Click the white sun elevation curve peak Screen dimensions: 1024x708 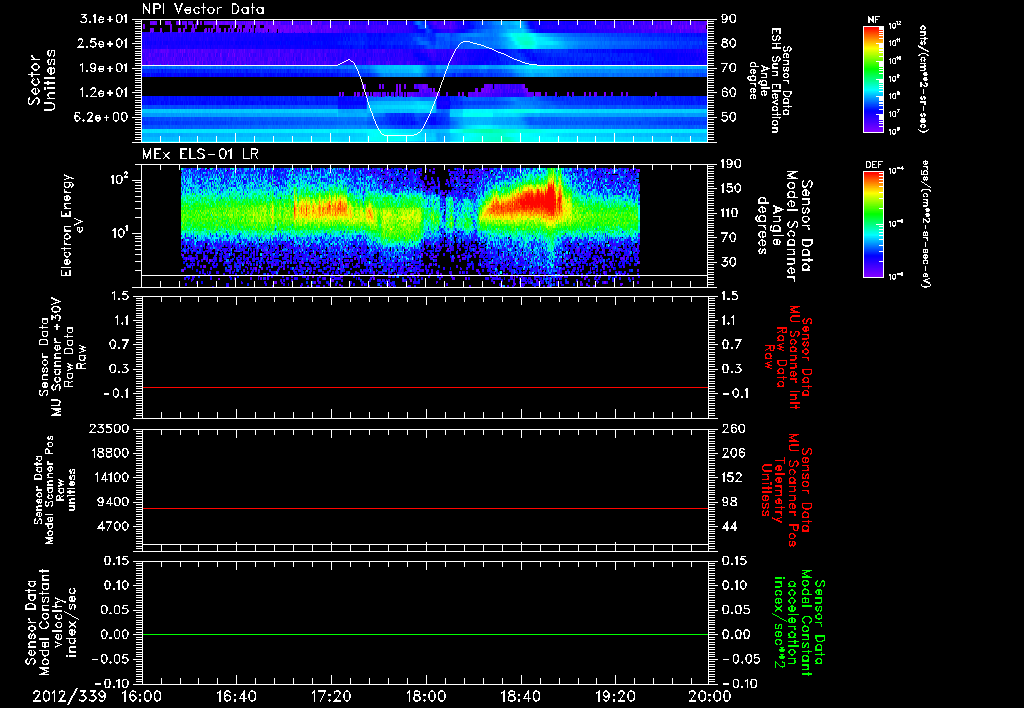point(465,42)
